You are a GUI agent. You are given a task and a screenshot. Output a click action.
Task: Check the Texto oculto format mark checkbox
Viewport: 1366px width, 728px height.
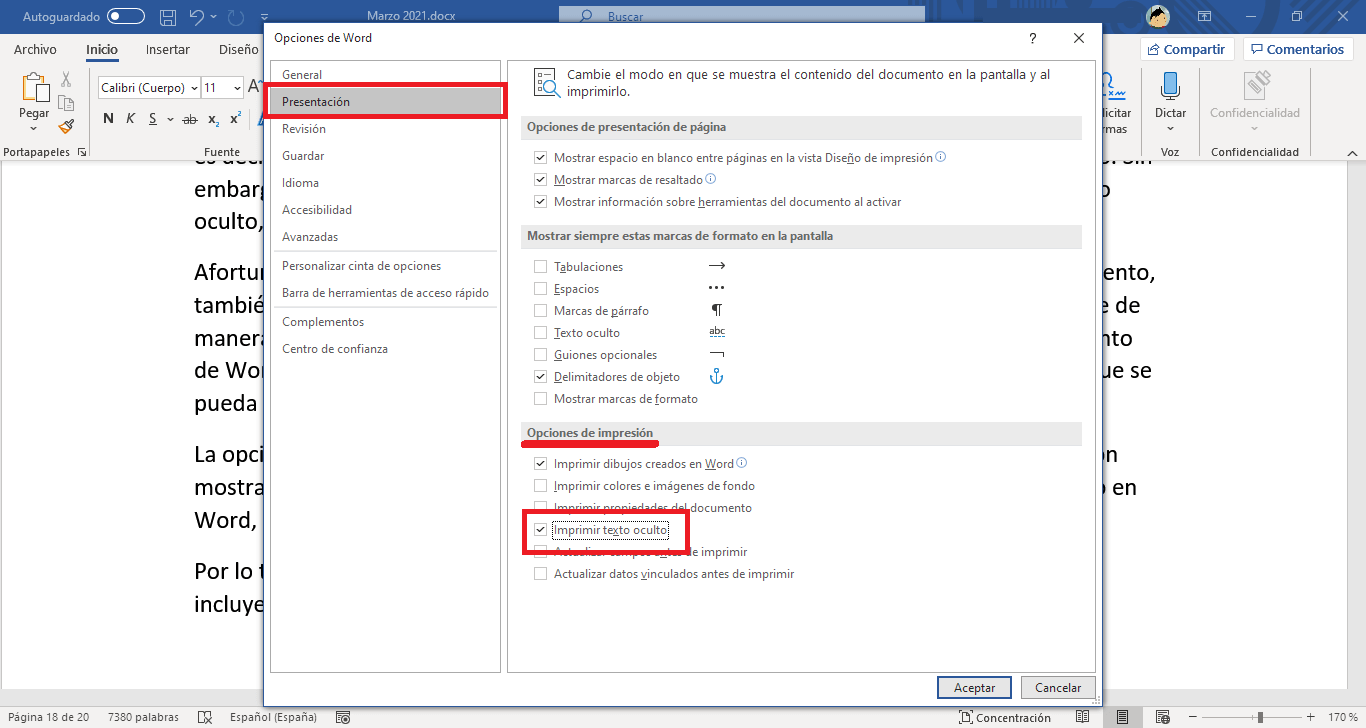pos(541,333)
